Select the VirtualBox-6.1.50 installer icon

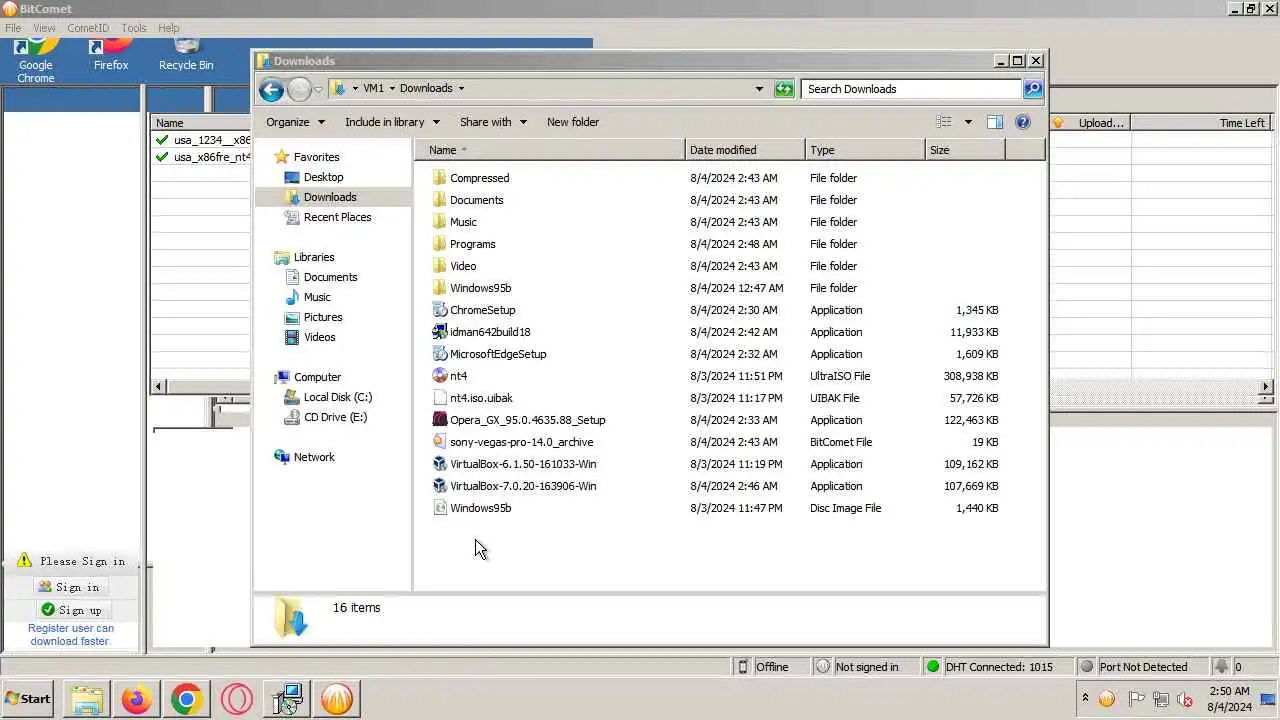tap(439, 464)
